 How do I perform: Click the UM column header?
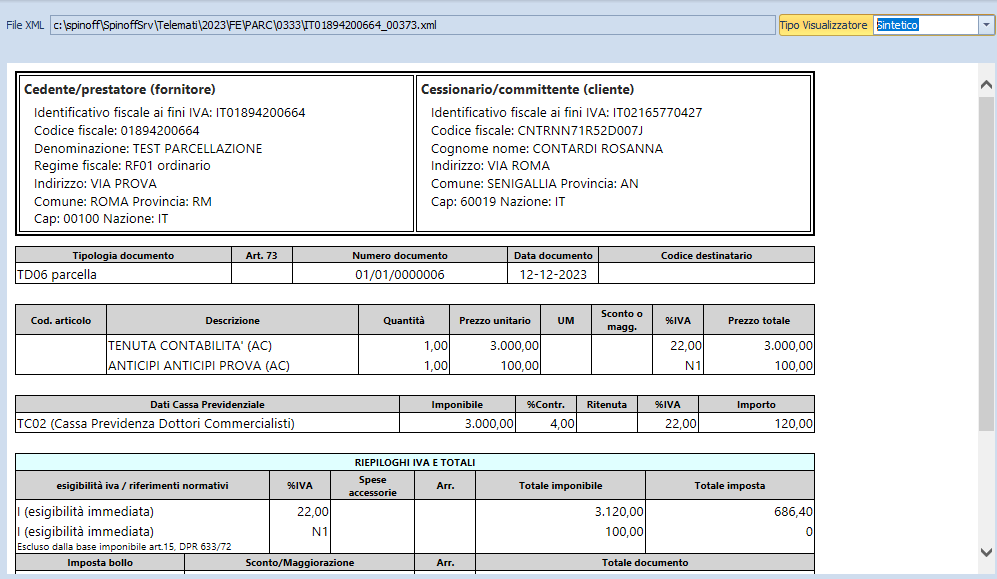click(x=566, y=320)
